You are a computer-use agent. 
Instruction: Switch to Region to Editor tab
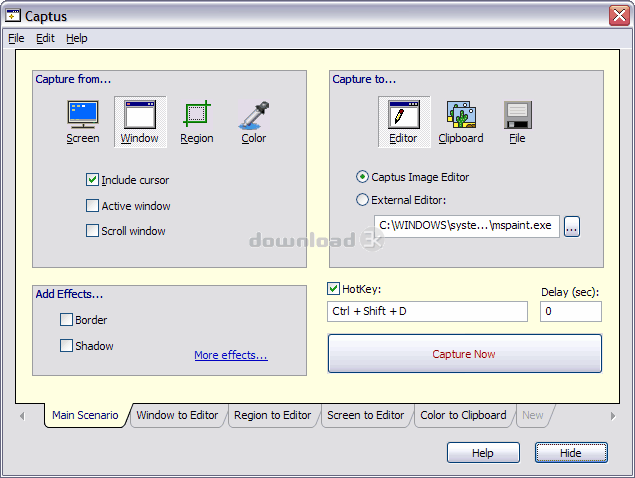tap(273, 415)
